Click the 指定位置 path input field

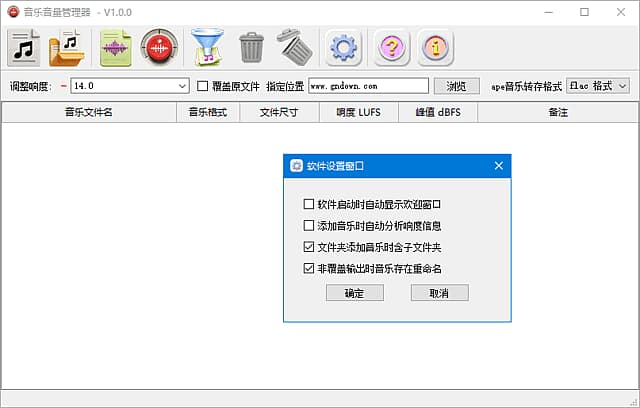point(369,86)
